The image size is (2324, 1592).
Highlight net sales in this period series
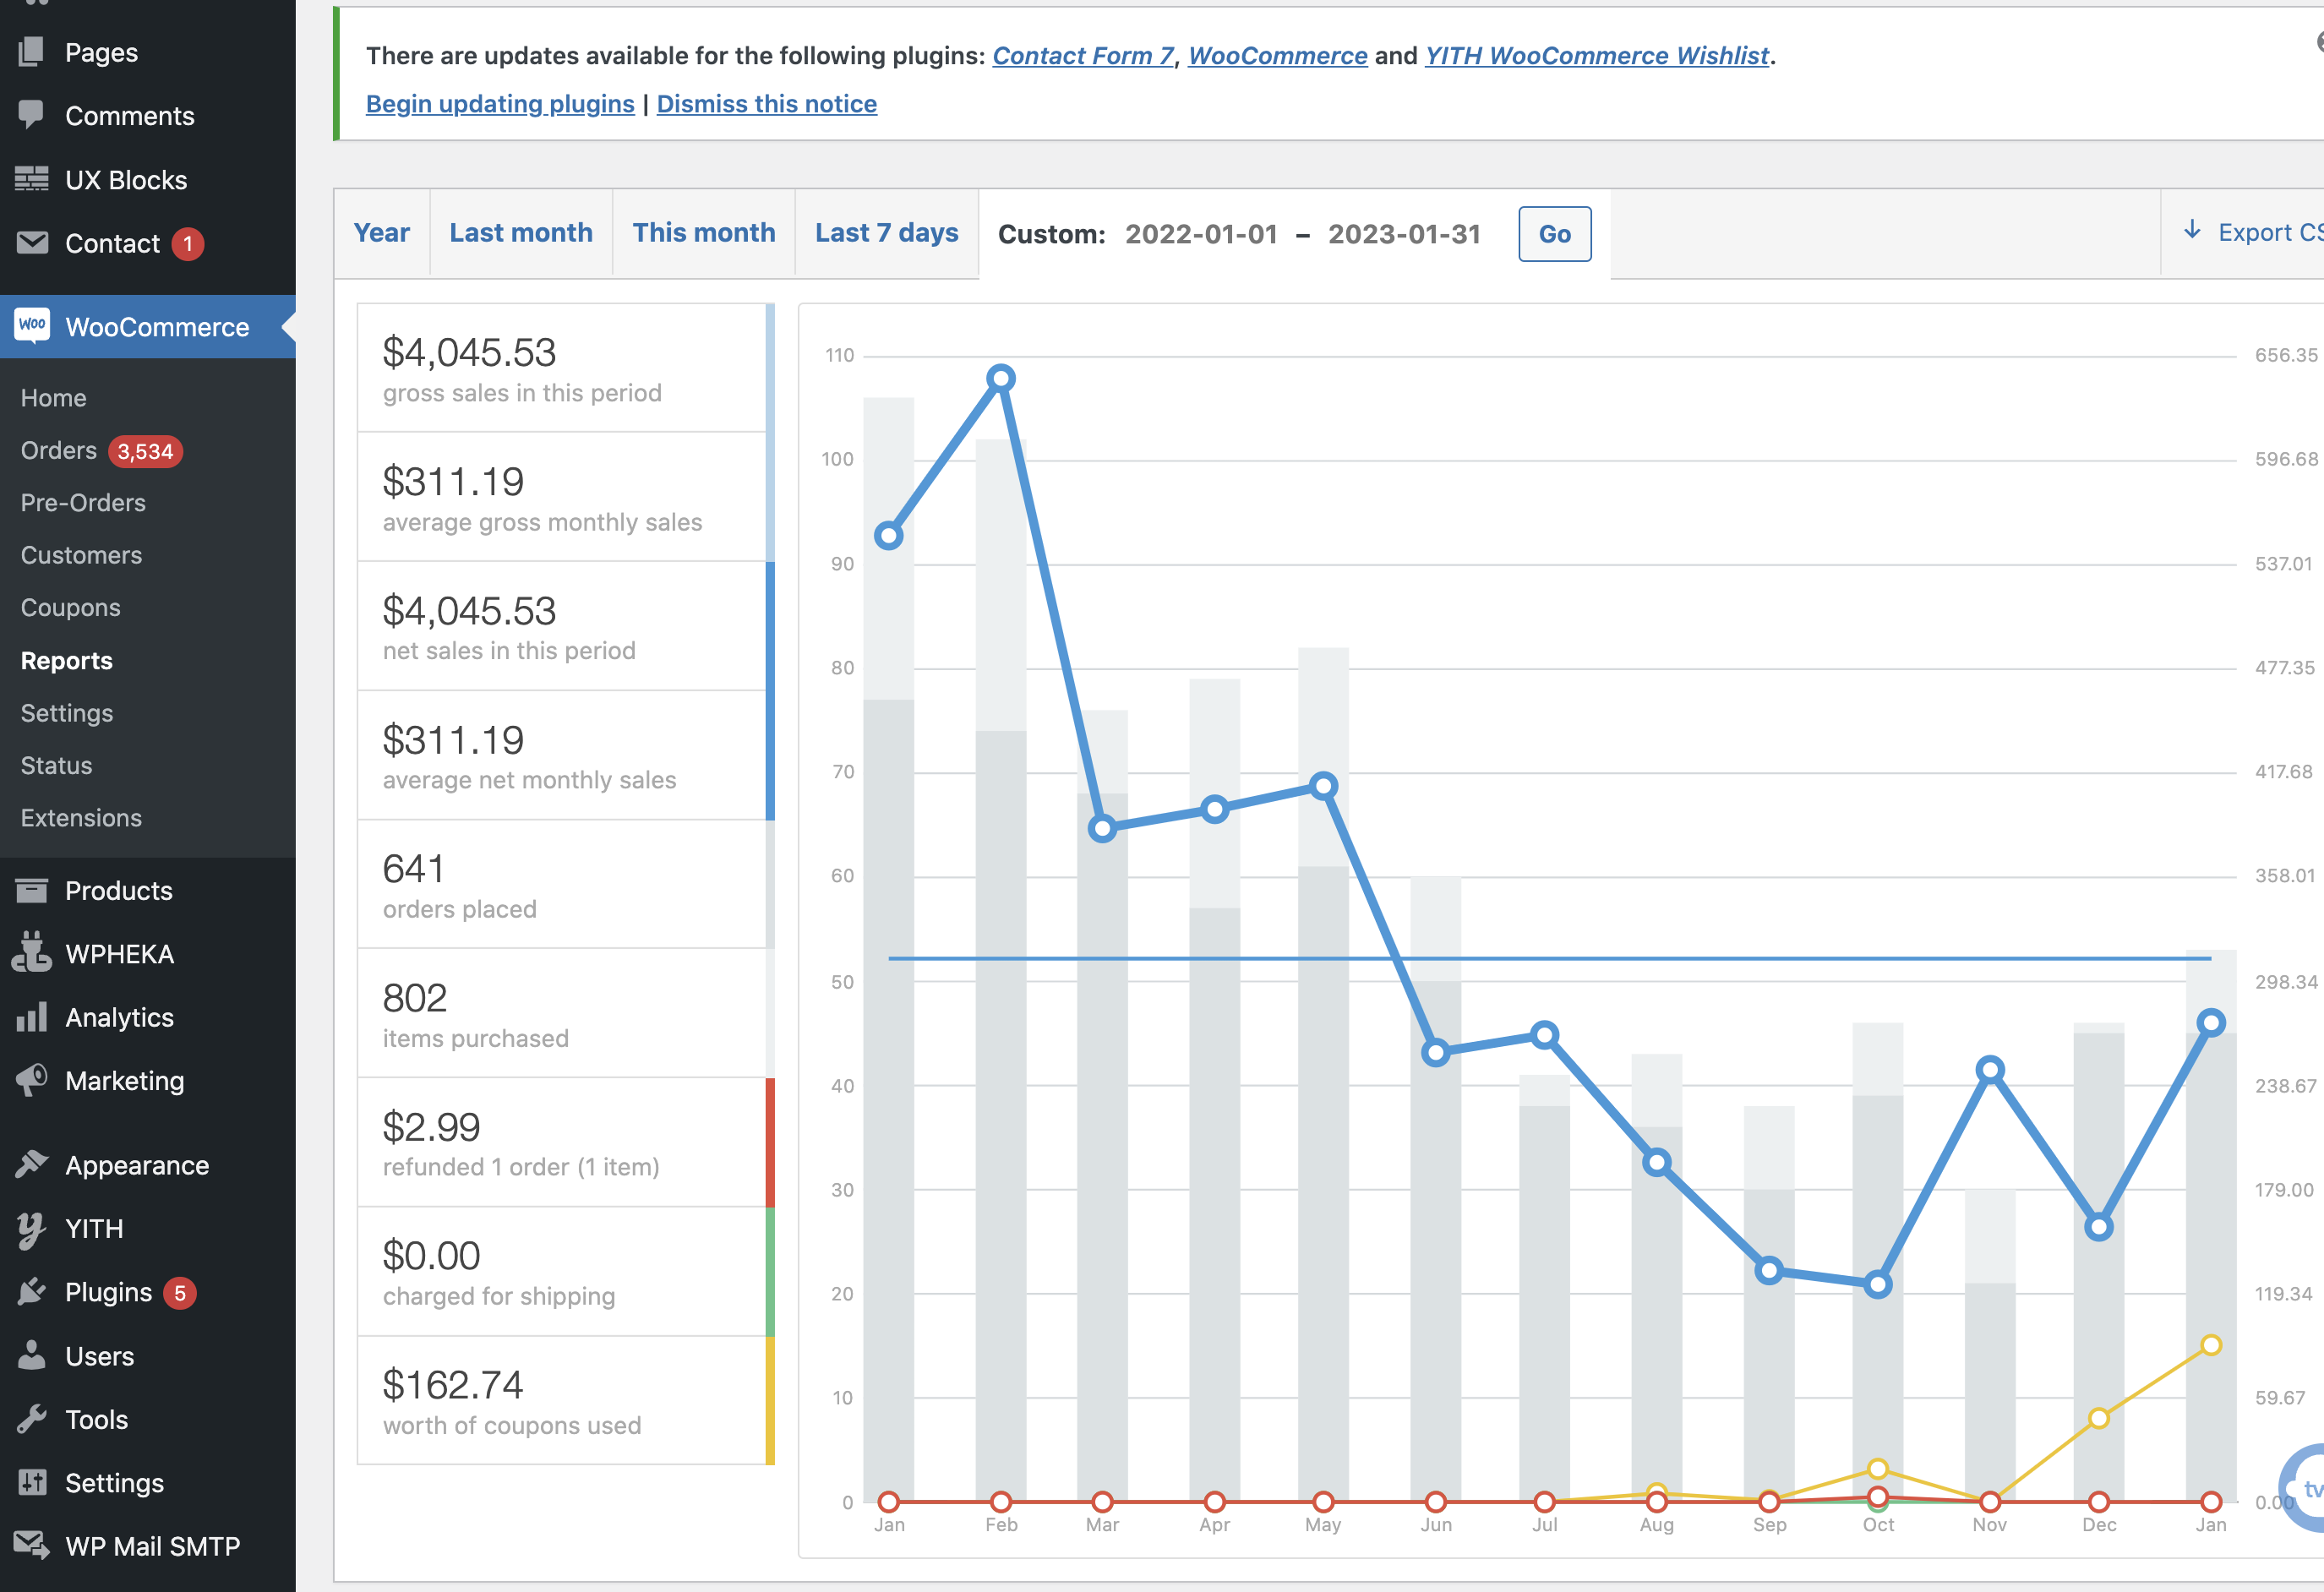[566, 626]
